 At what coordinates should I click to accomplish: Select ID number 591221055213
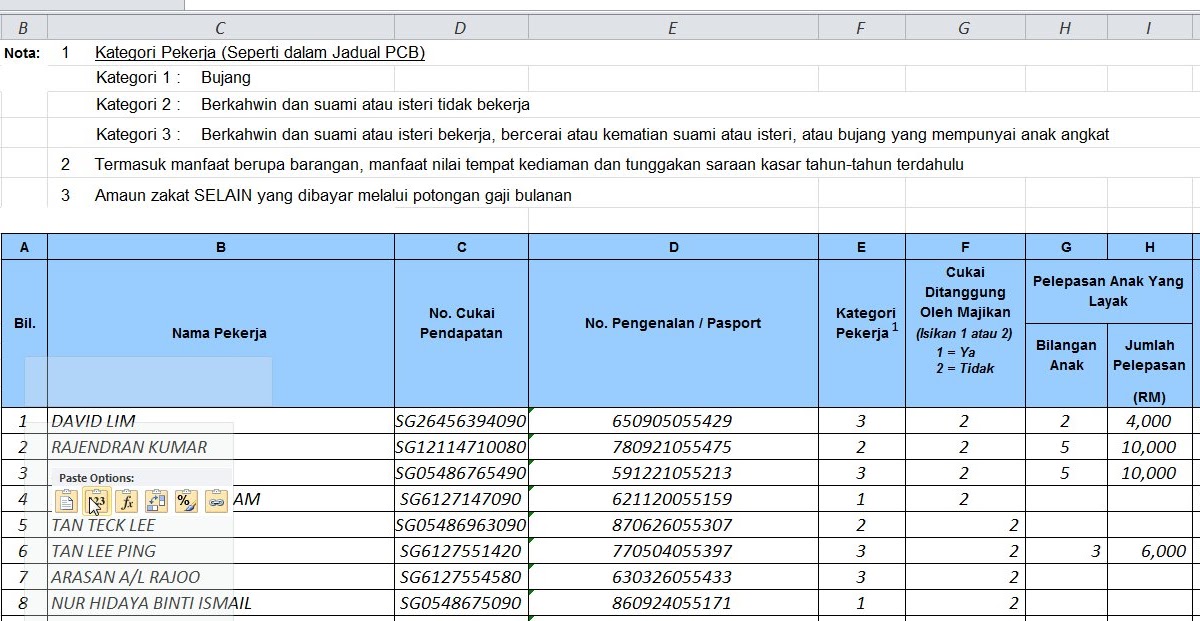tap(673, 473)
